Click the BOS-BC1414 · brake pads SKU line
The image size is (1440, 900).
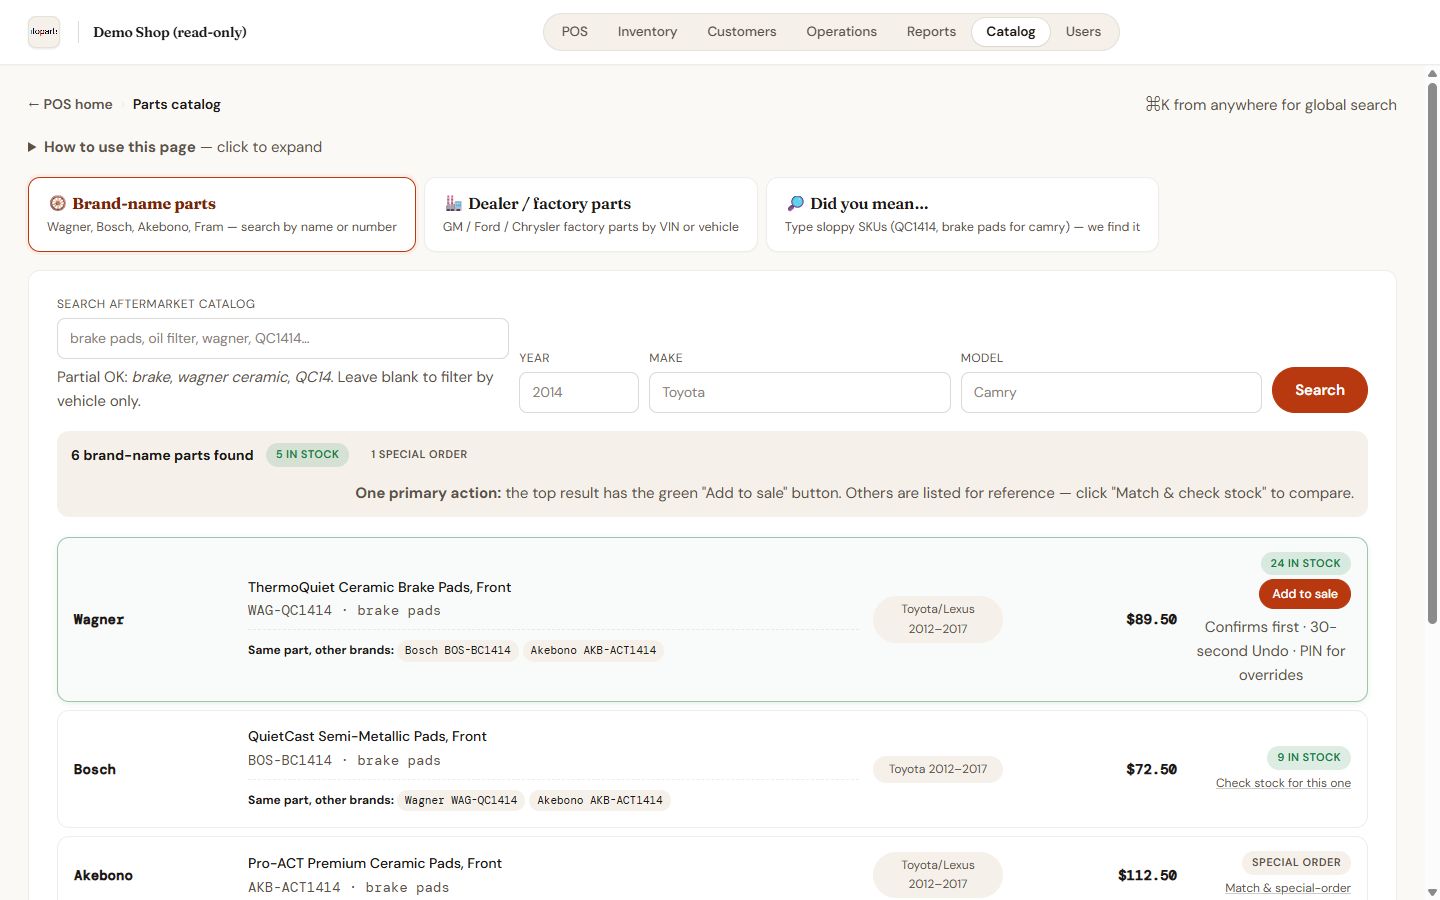coord(344,761)
